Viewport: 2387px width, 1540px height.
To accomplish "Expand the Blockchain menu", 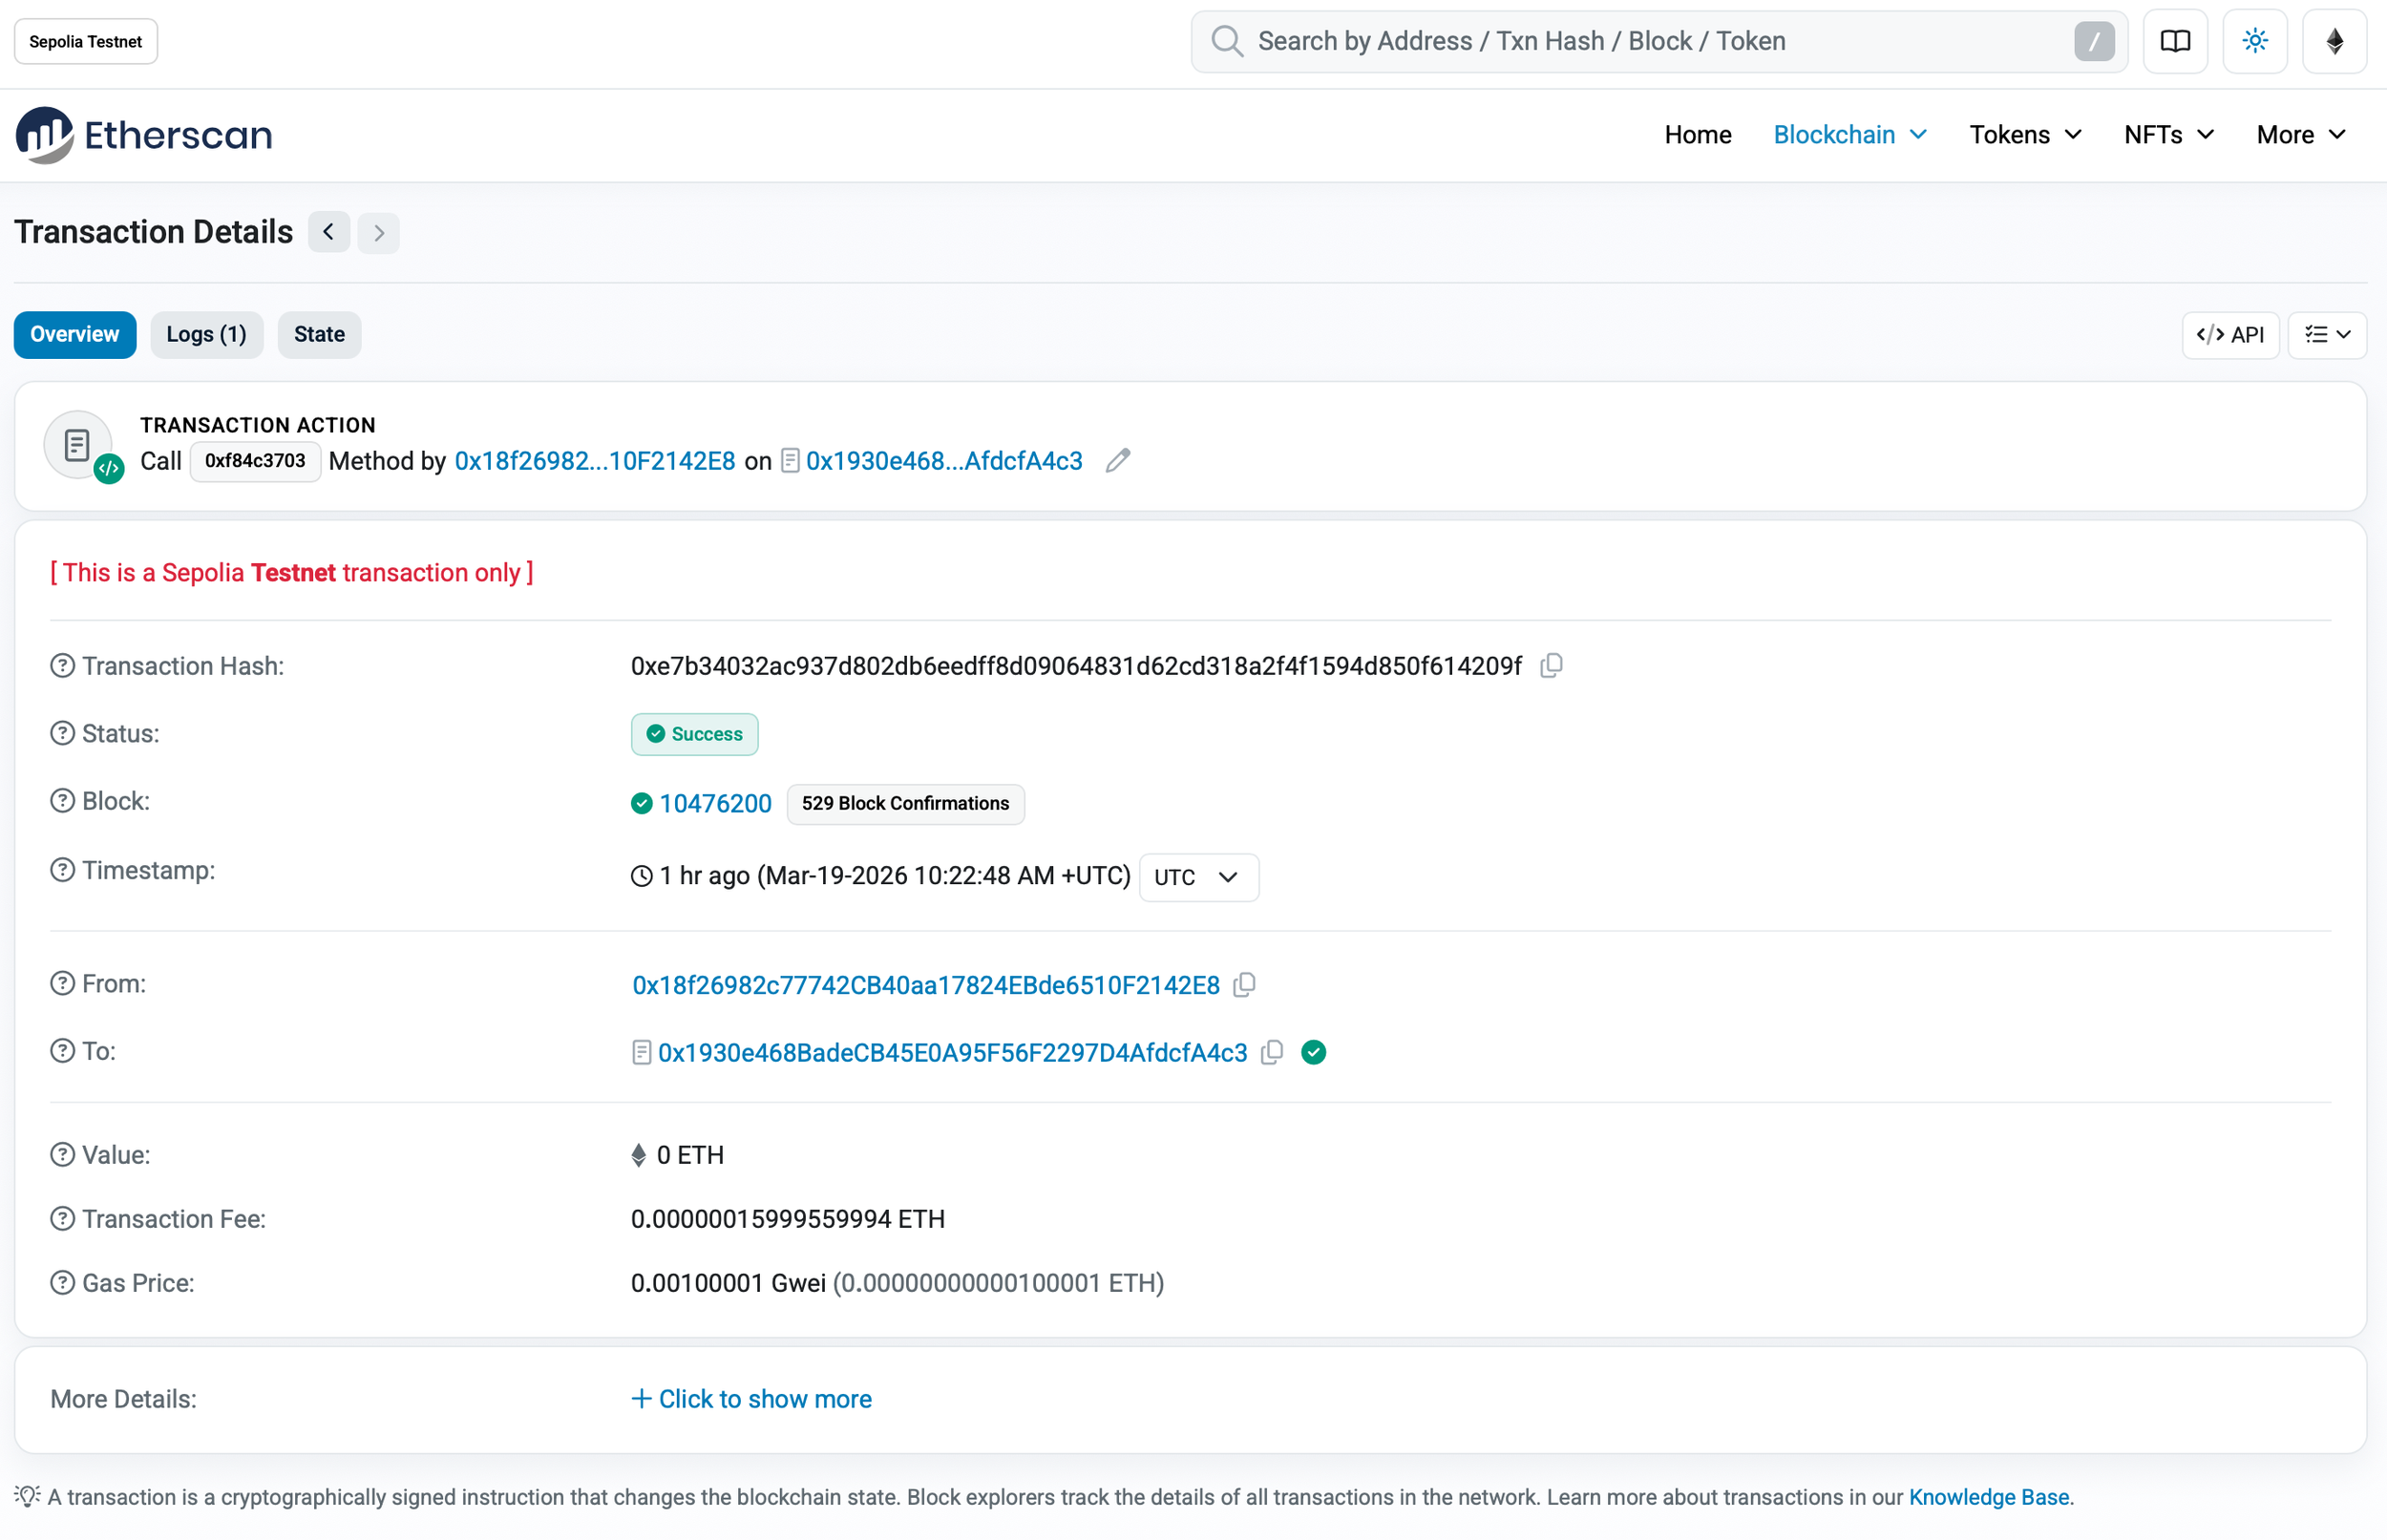I will pyautogui.click(x=1849, y=135).
